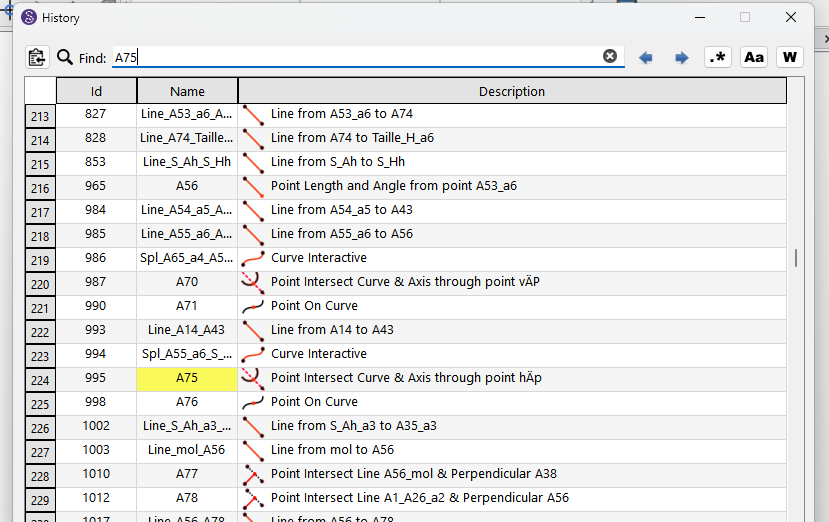Click the curve icon for Spl_A65_a4 row

pos(253,258)
